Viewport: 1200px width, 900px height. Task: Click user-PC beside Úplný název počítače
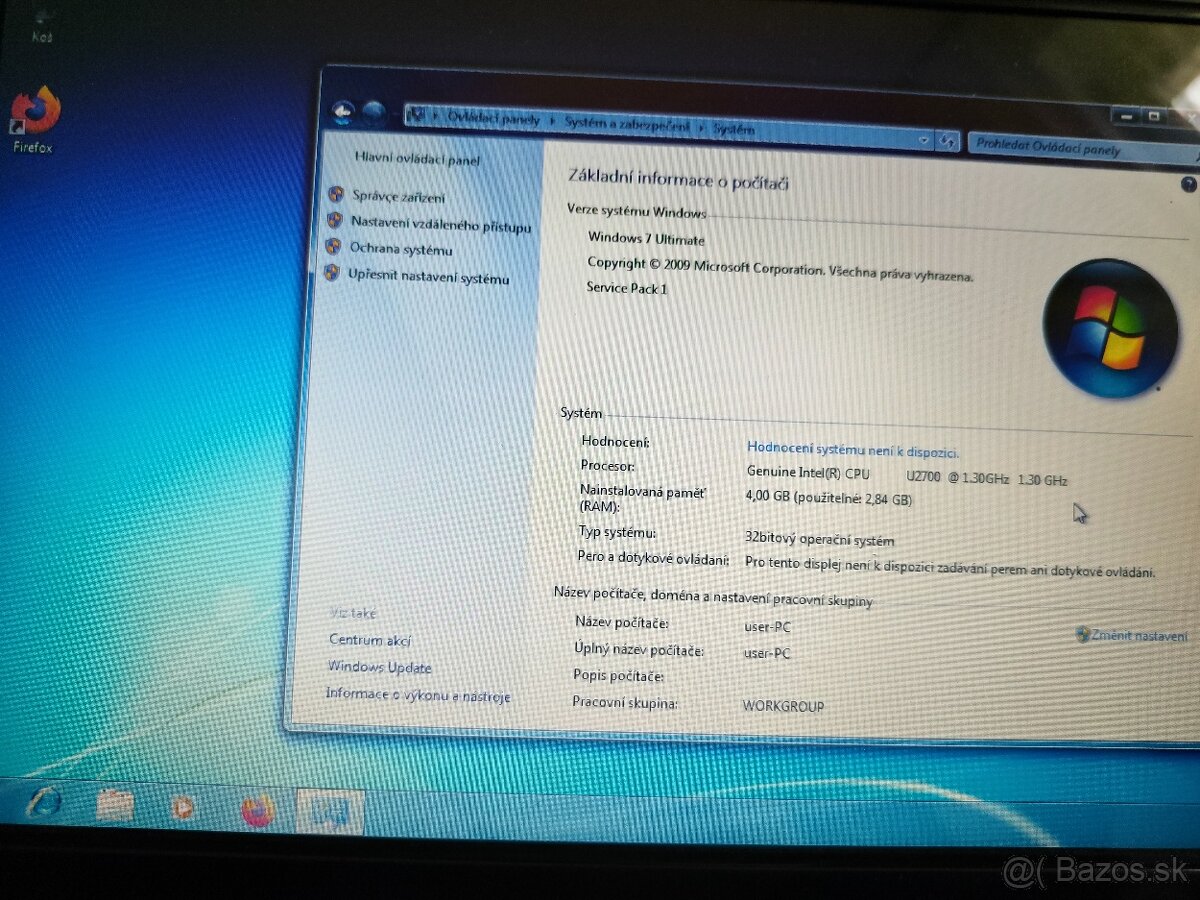[x=767, y=653]
